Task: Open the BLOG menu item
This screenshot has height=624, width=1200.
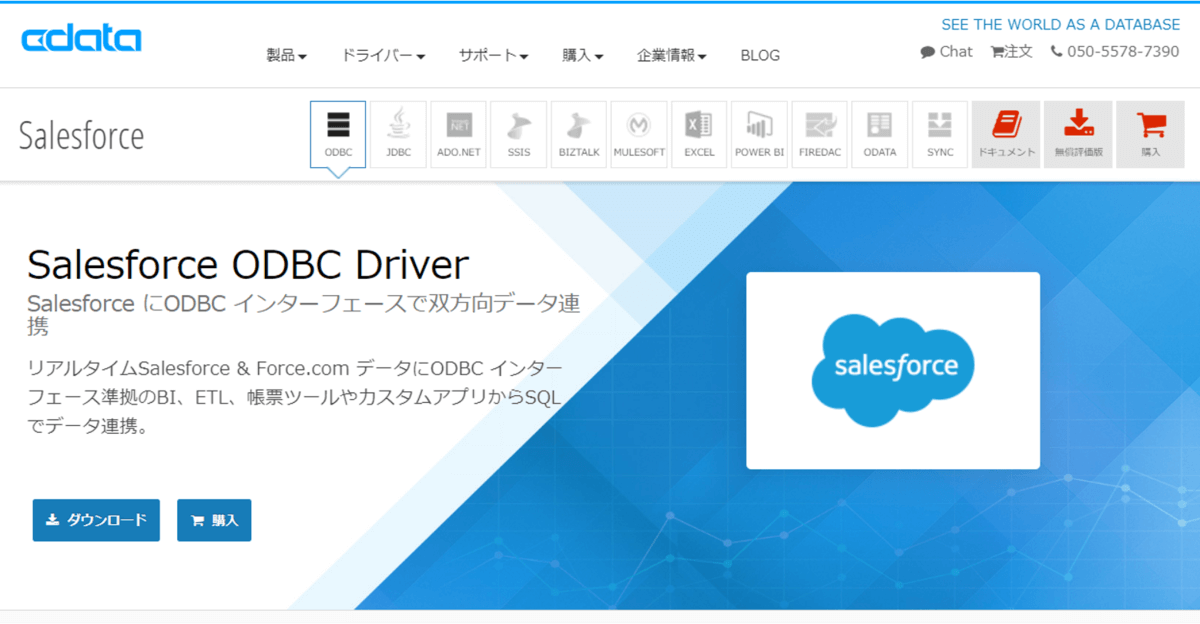Action: (760, 55)
